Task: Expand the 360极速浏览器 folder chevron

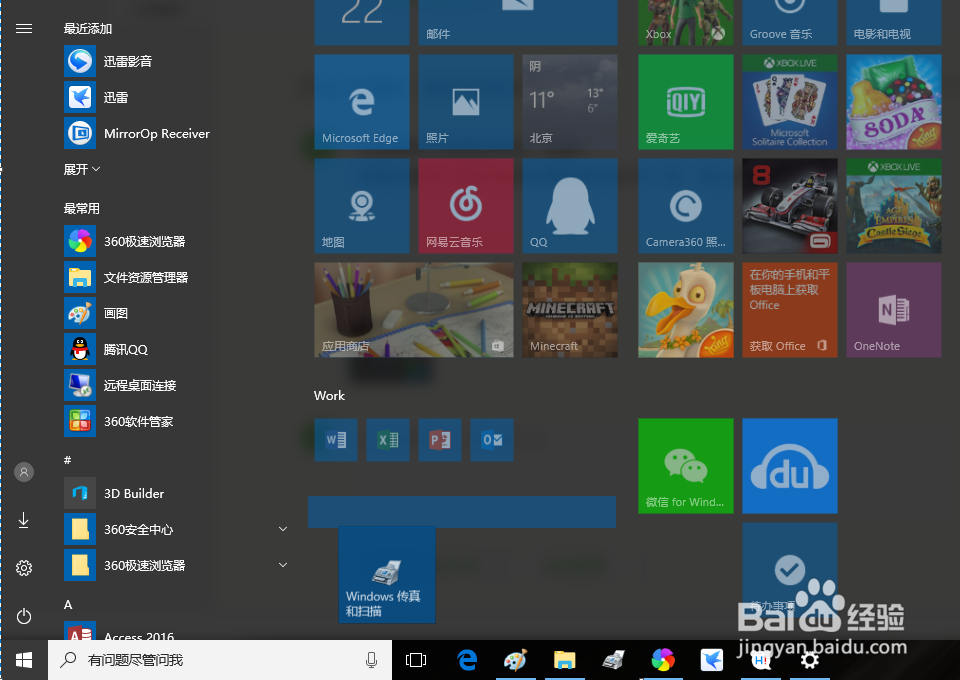Action: 283,565
